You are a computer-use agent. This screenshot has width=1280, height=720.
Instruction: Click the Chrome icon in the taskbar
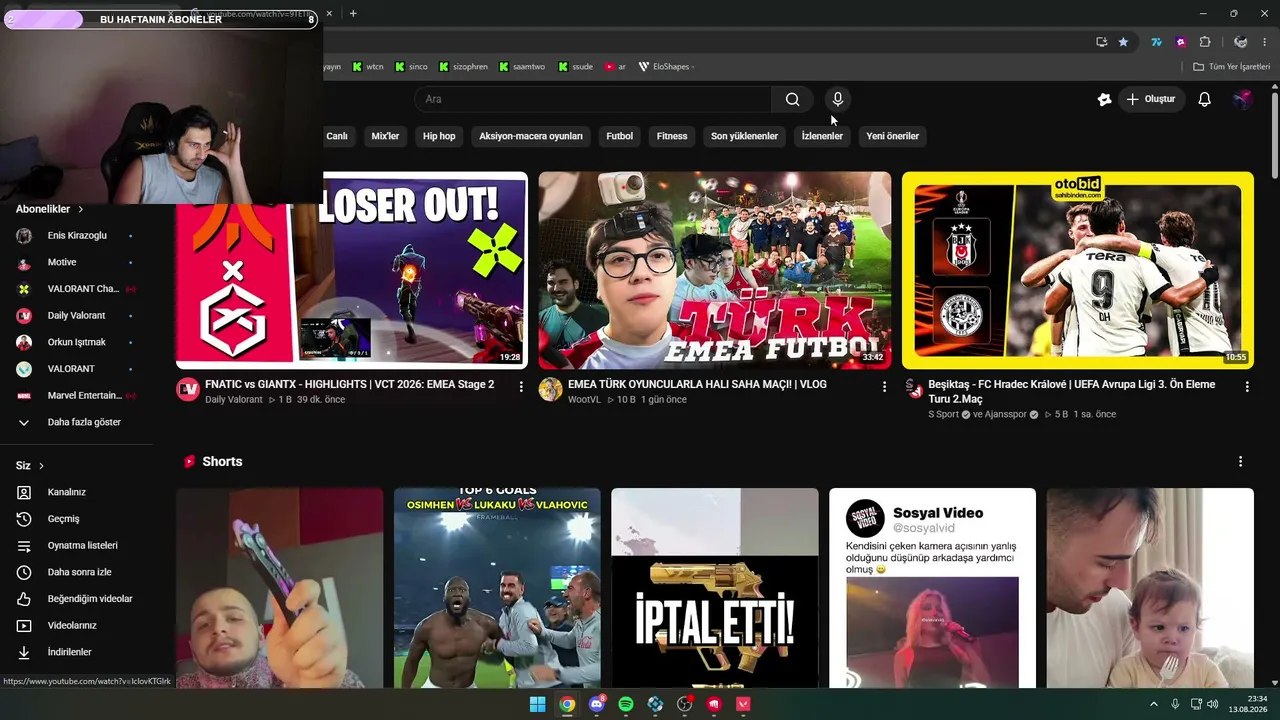point(567,704)
